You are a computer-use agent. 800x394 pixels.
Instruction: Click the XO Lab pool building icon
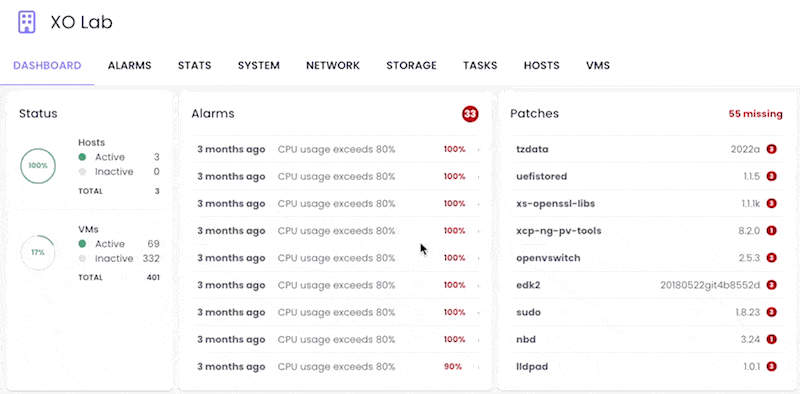click(27, 22)
